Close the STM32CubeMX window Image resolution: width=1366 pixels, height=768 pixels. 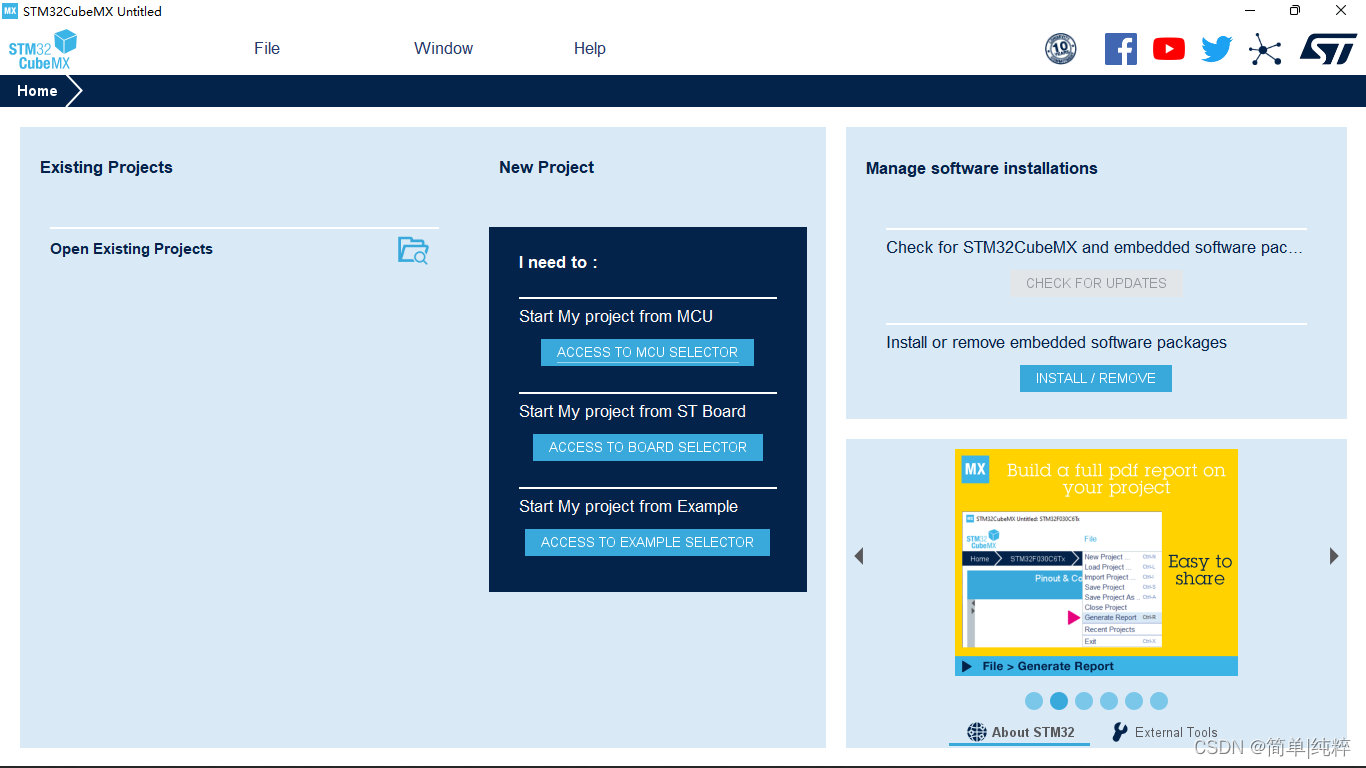point(1341,11)
